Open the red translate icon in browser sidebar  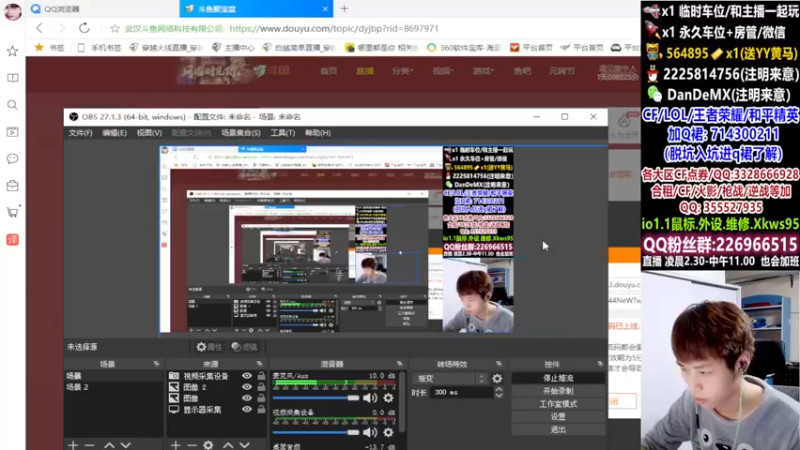12,239
